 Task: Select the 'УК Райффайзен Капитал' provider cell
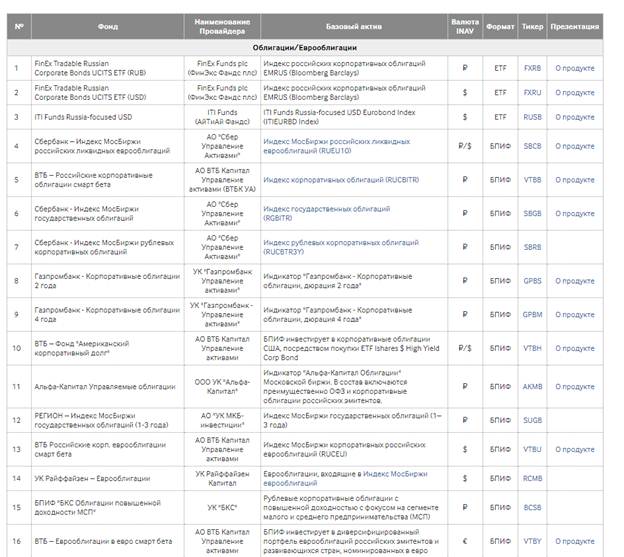point(222,478)
